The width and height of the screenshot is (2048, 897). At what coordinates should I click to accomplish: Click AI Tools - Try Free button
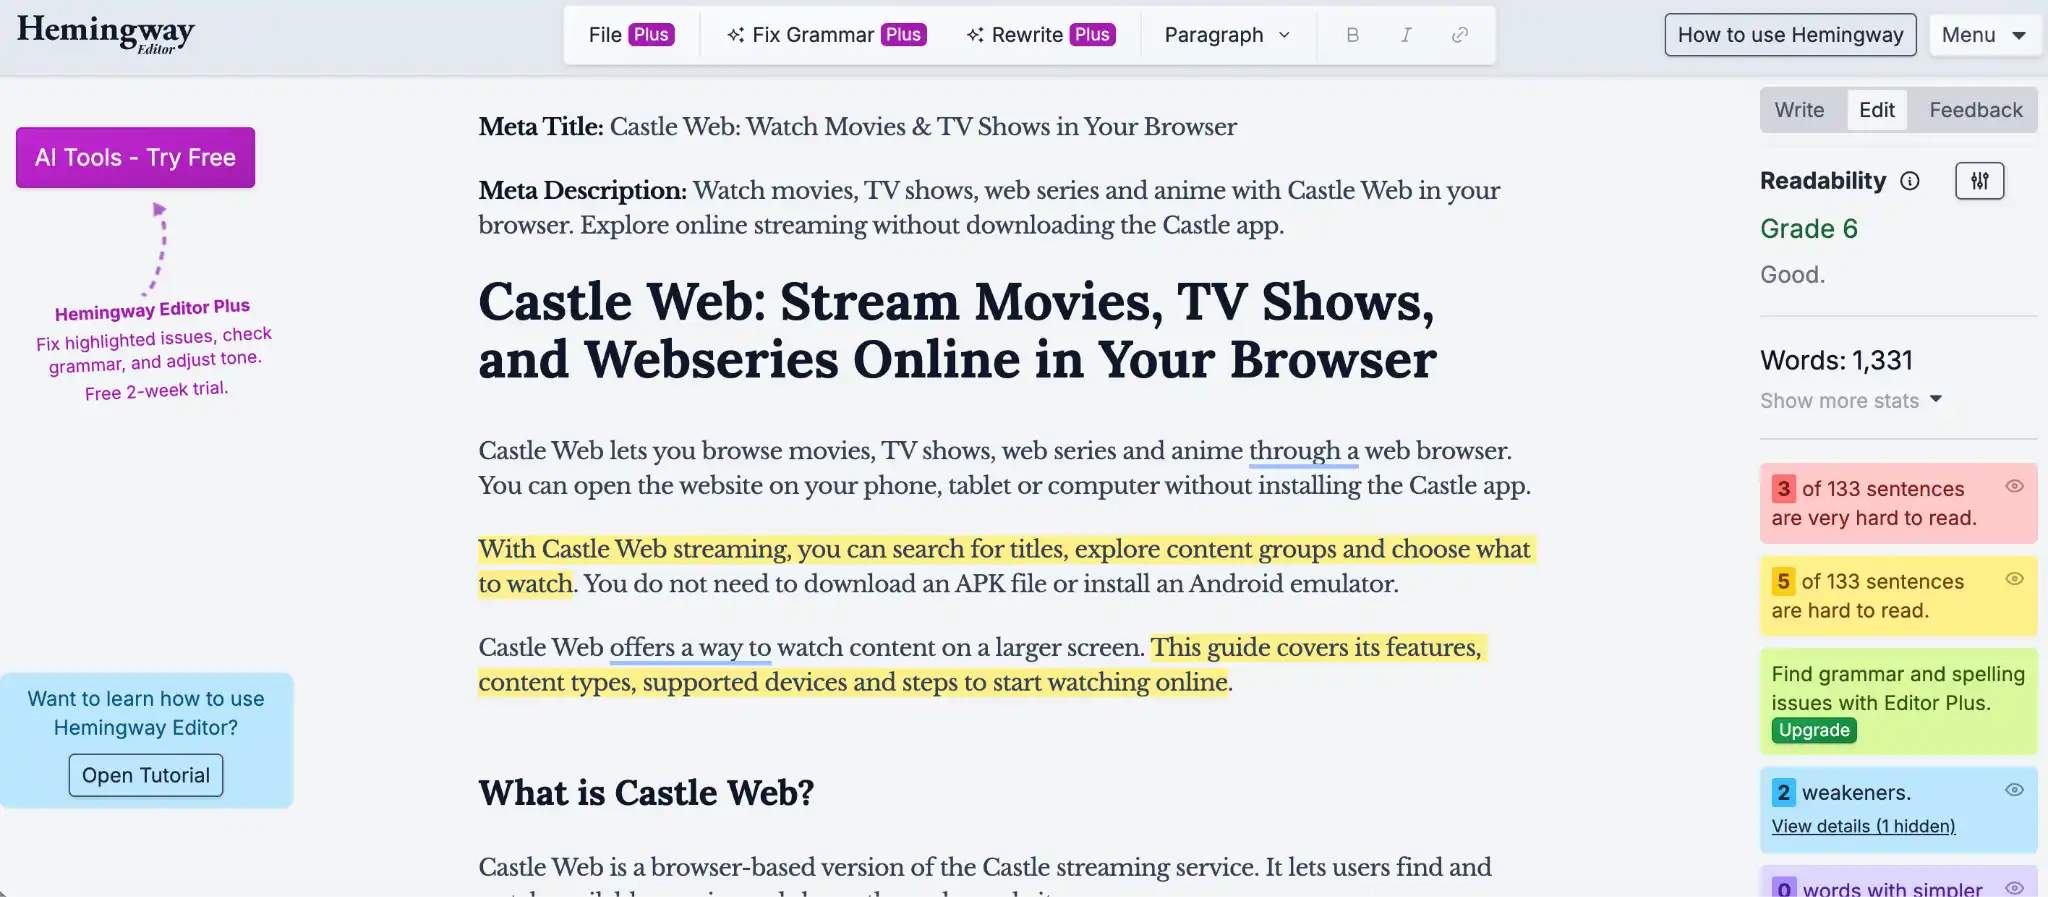pyautogui.click(x=135, y=157)
